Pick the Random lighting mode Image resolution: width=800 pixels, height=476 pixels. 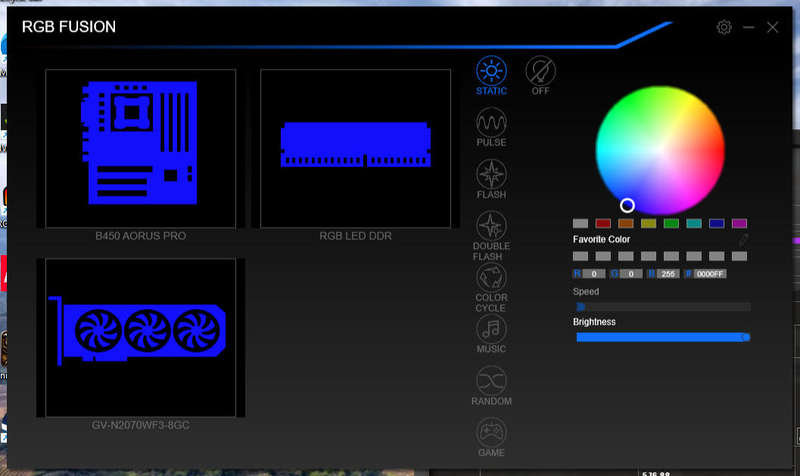[491, 381]
